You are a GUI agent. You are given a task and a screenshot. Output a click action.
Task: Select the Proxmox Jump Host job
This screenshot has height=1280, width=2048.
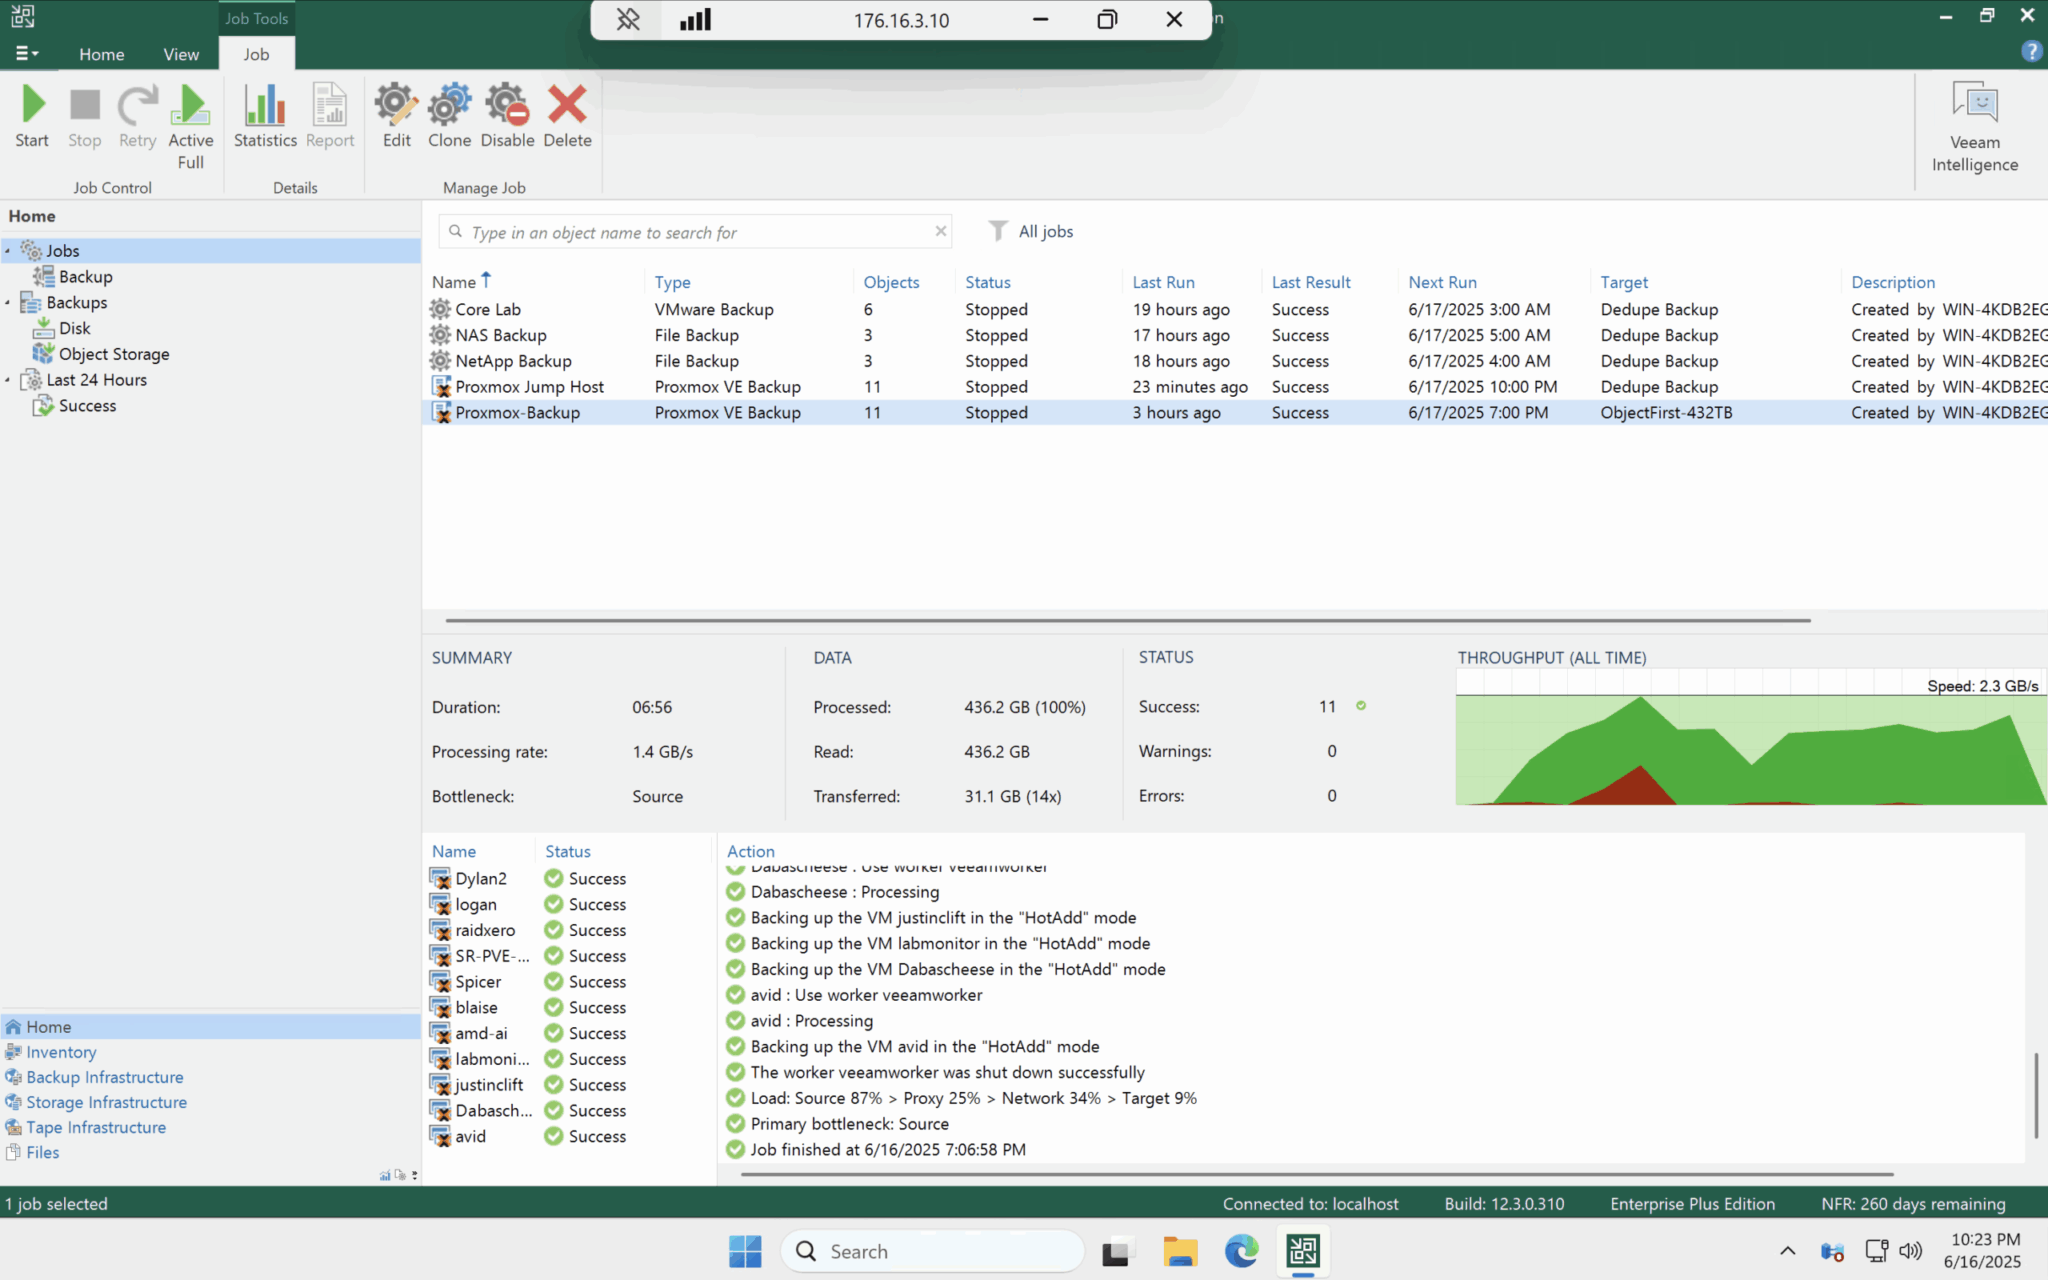pyautogui.click(x=1235, y=387)
